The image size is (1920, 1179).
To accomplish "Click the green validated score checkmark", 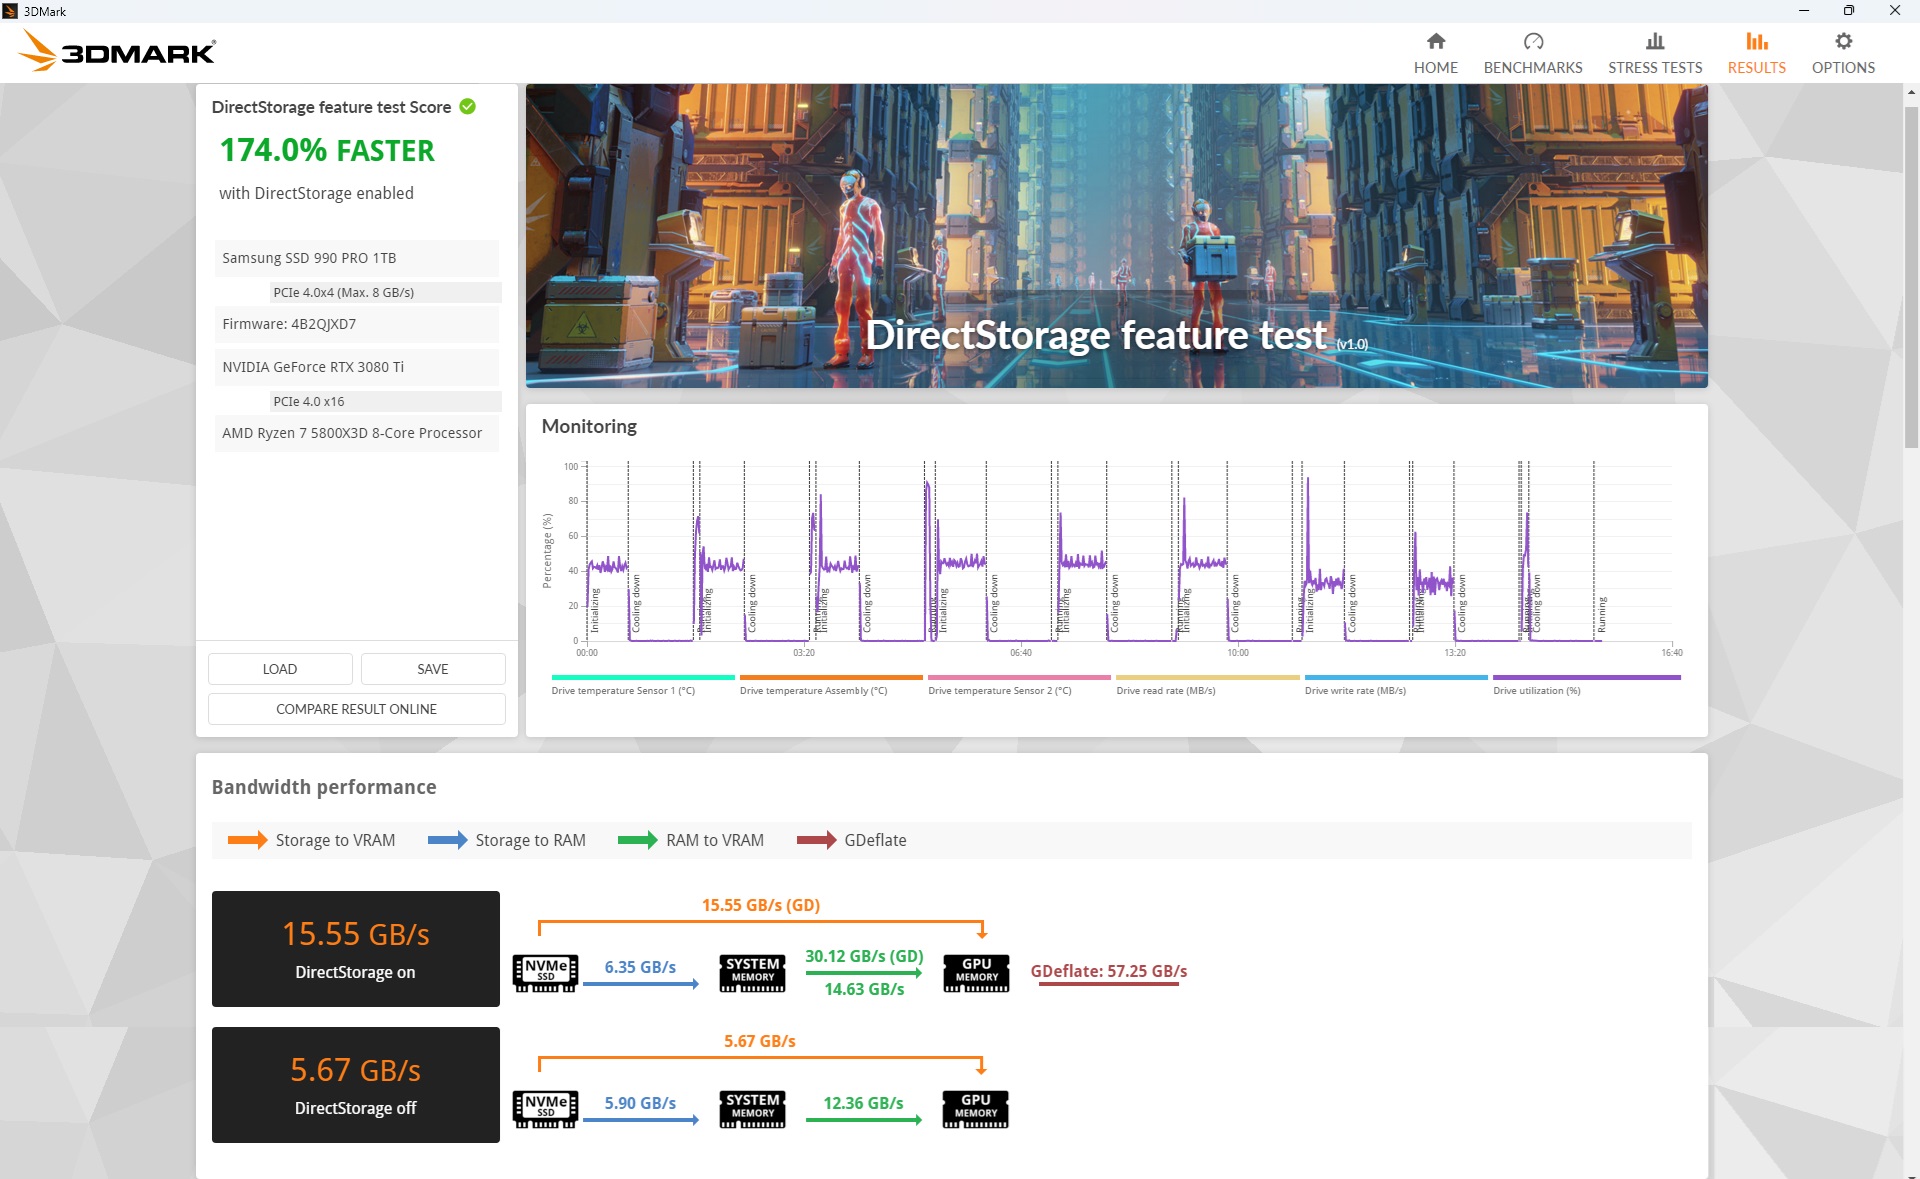I will click(x=467, y=107).
